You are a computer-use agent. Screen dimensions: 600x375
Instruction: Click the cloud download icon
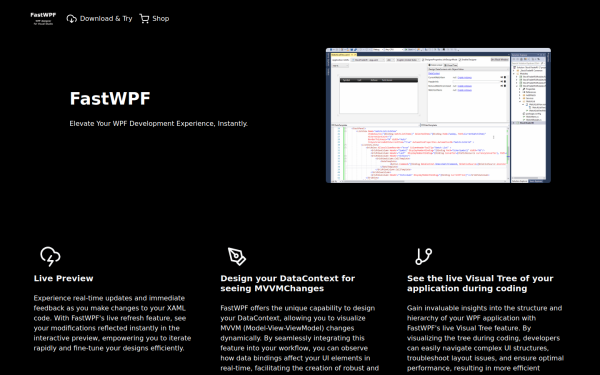click(72, 19)
